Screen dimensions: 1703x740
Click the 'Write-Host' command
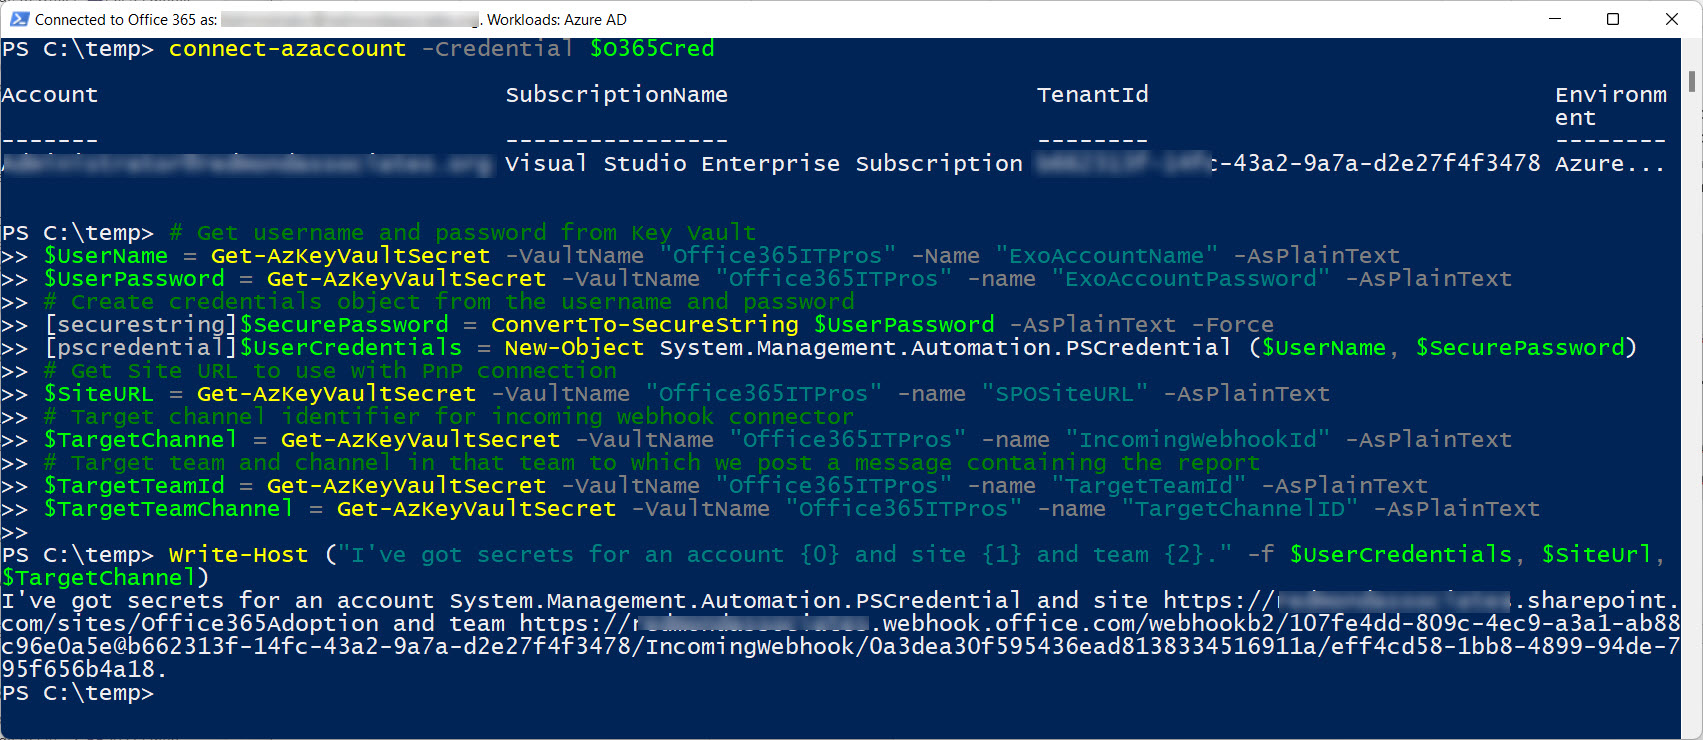coord(238,555)
